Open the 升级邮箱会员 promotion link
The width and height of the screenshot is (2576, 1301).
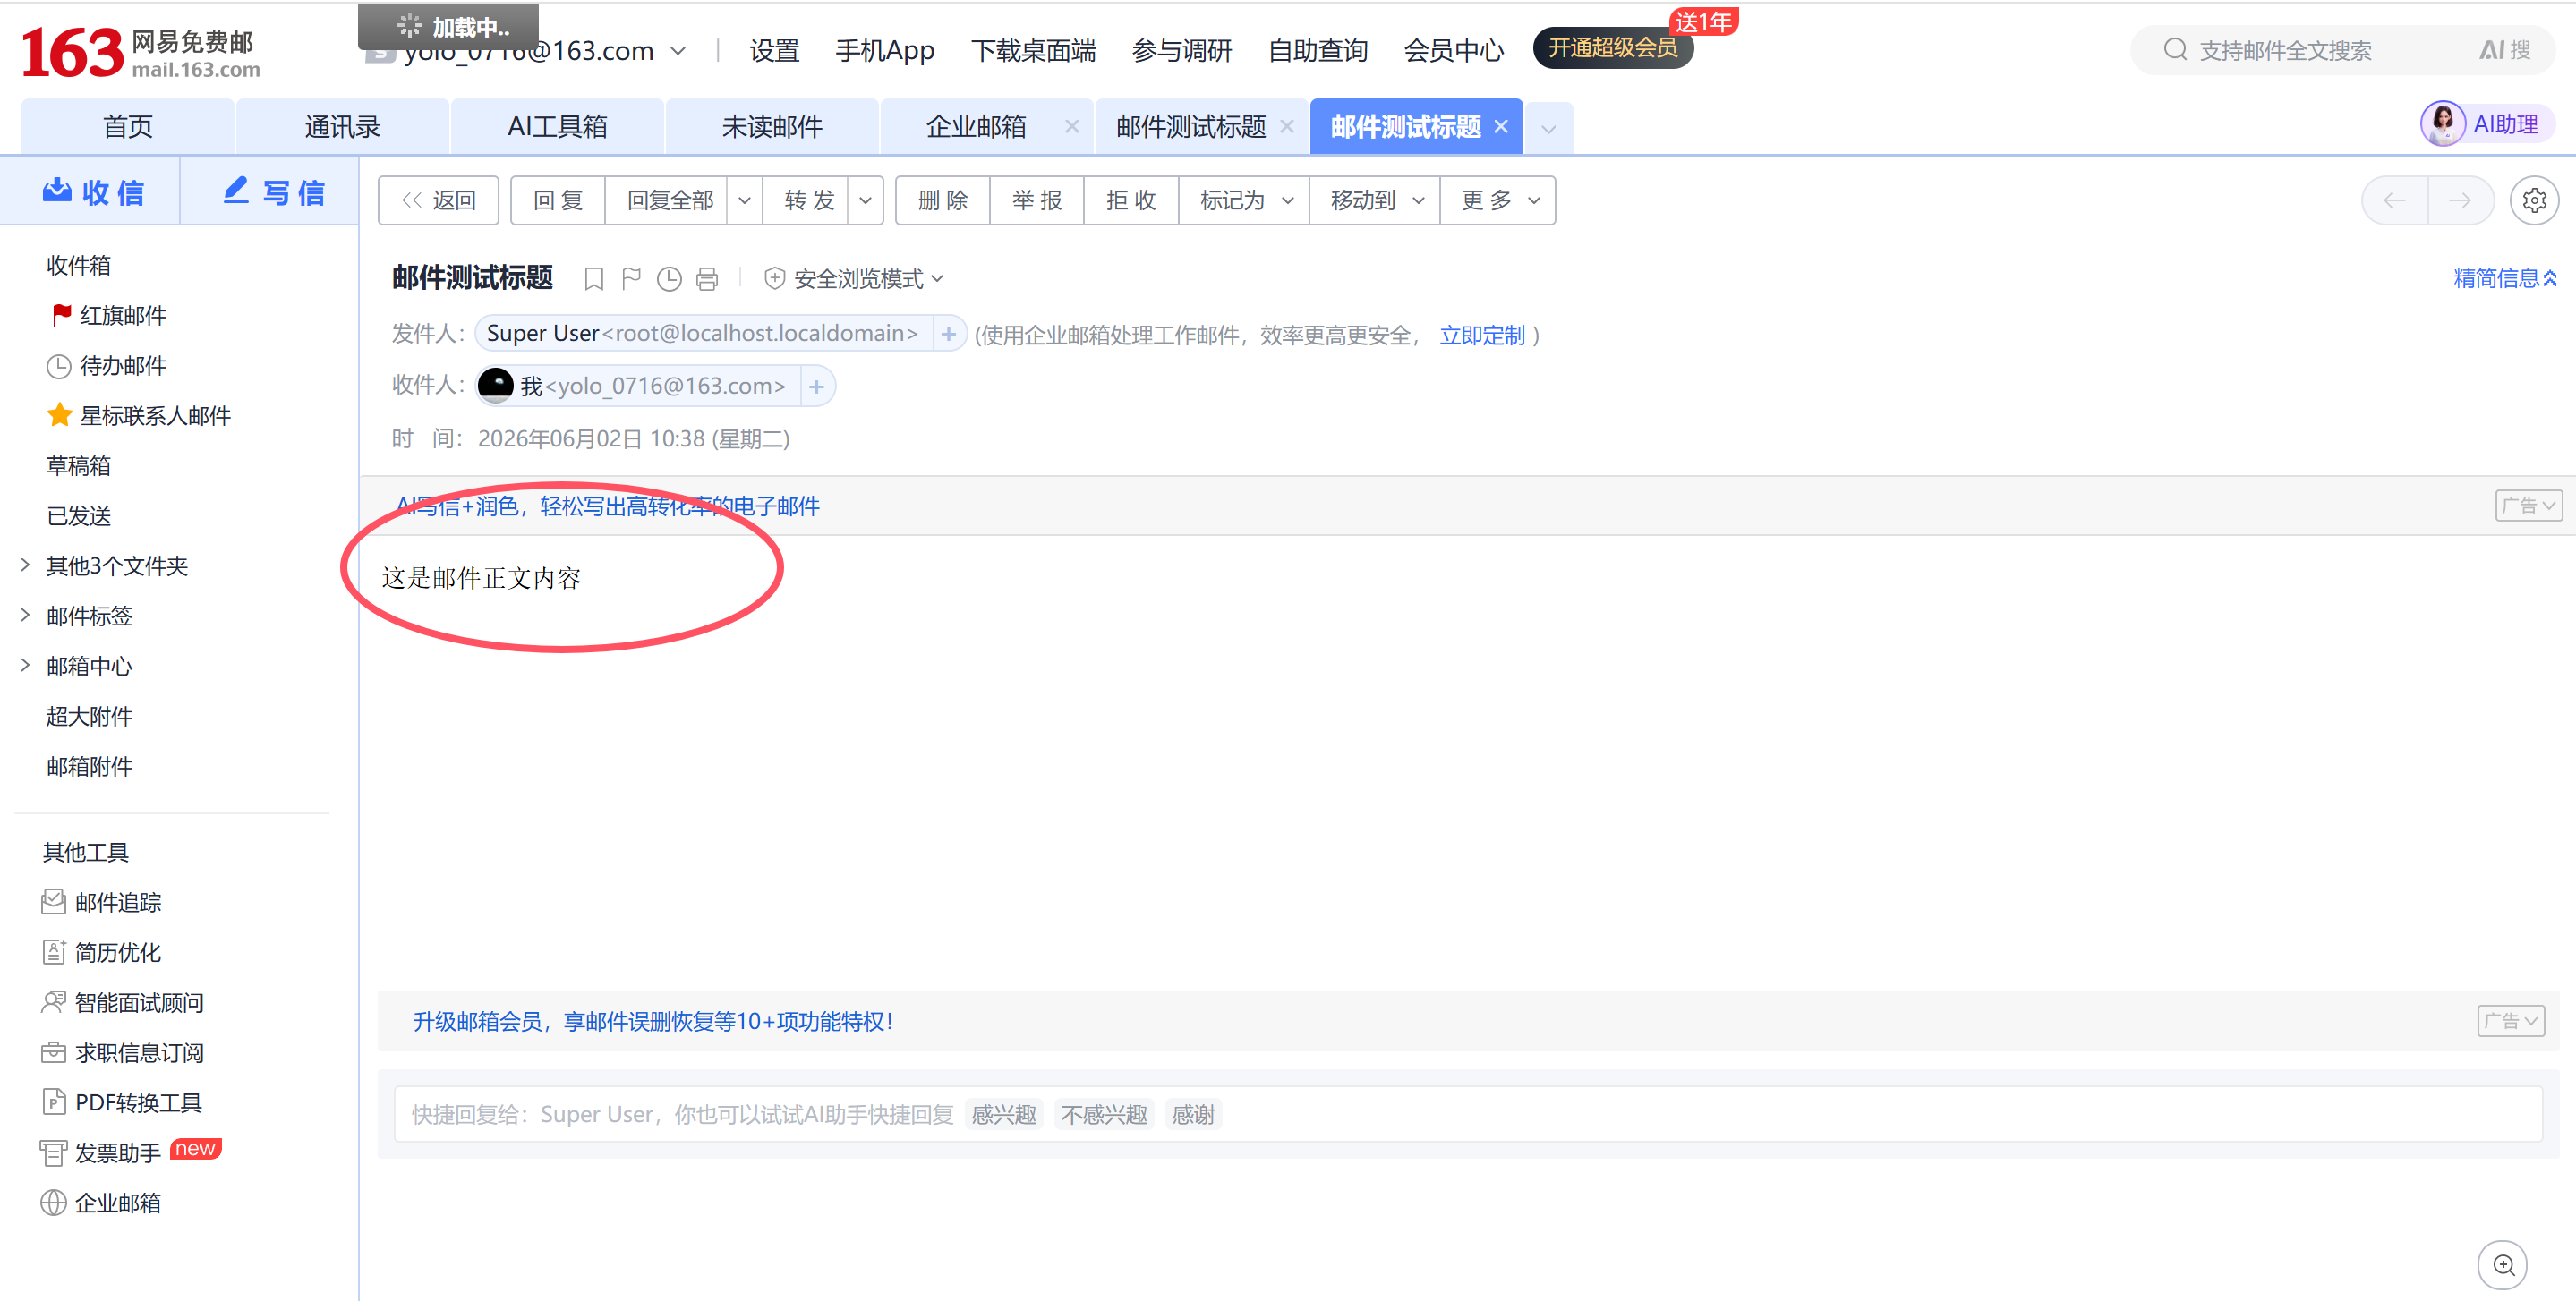[x=654, y=1021]
